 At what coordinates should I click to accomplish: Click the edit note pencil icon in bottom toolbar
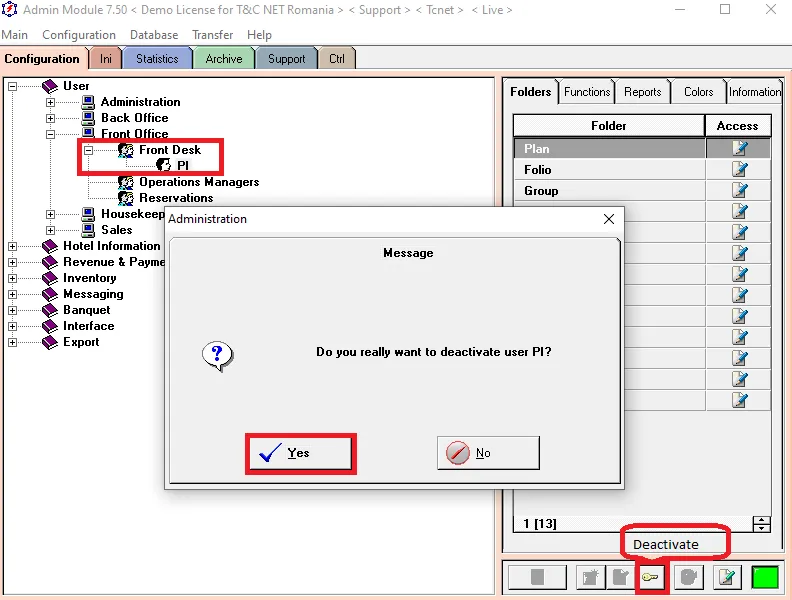727,577
